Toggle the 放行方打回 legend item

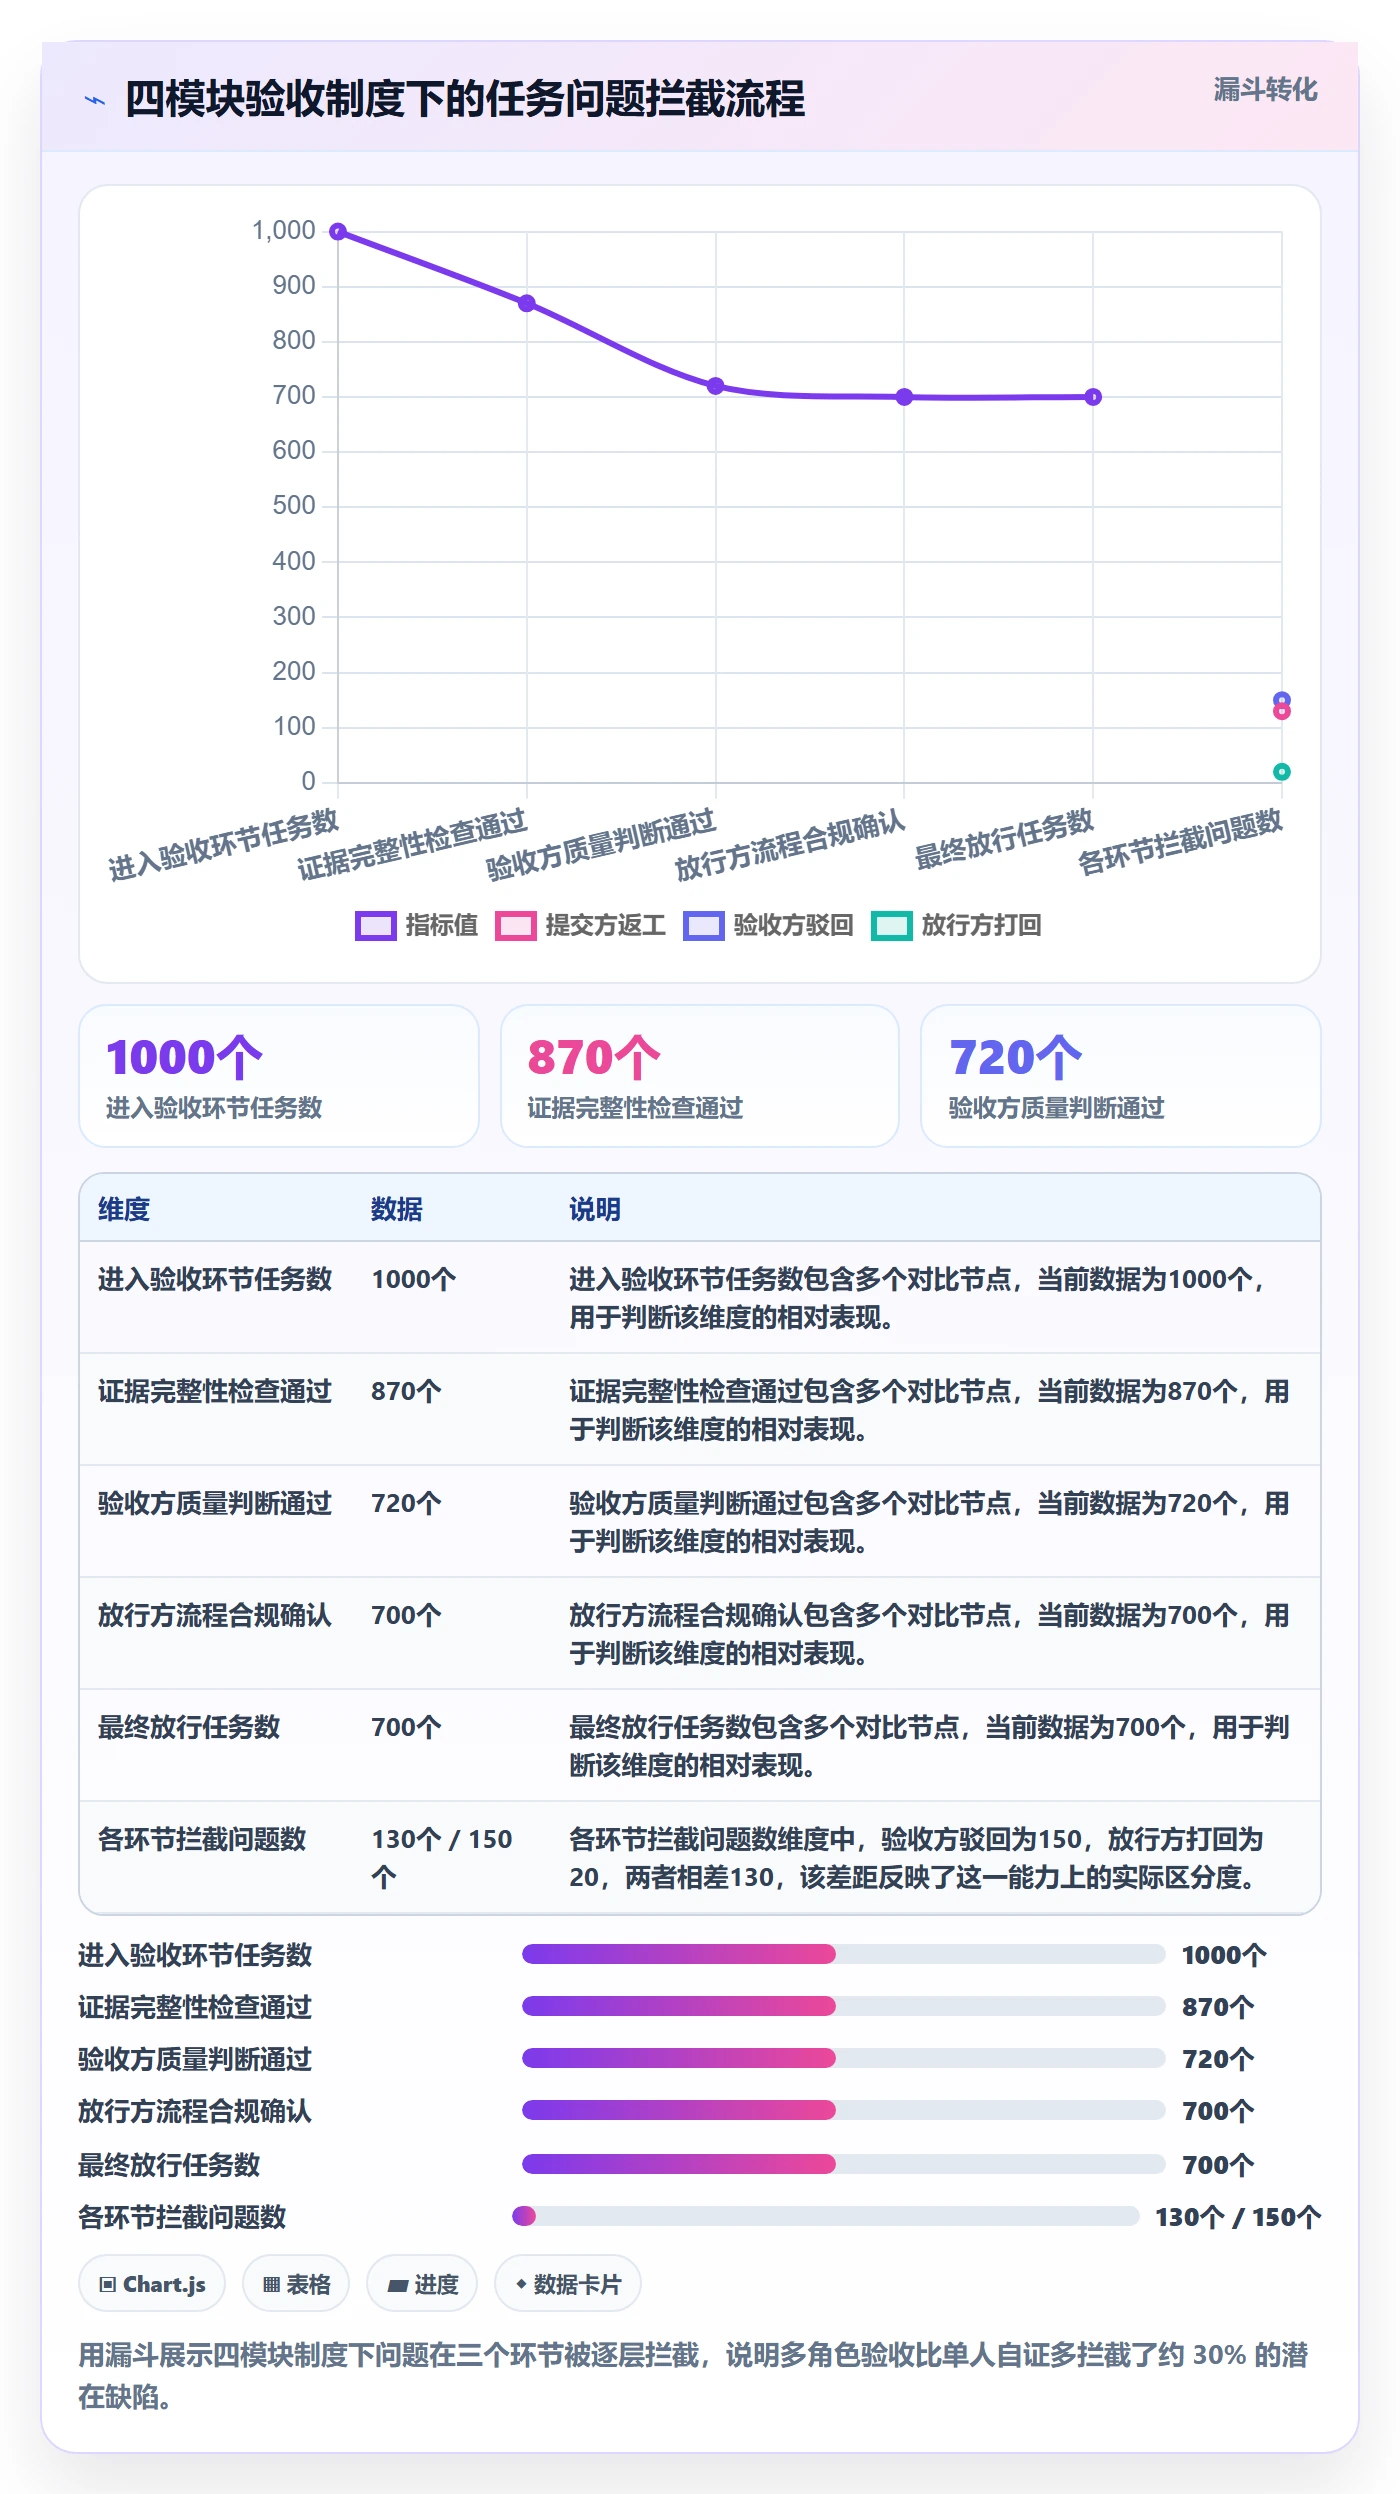tap(956, 926)
